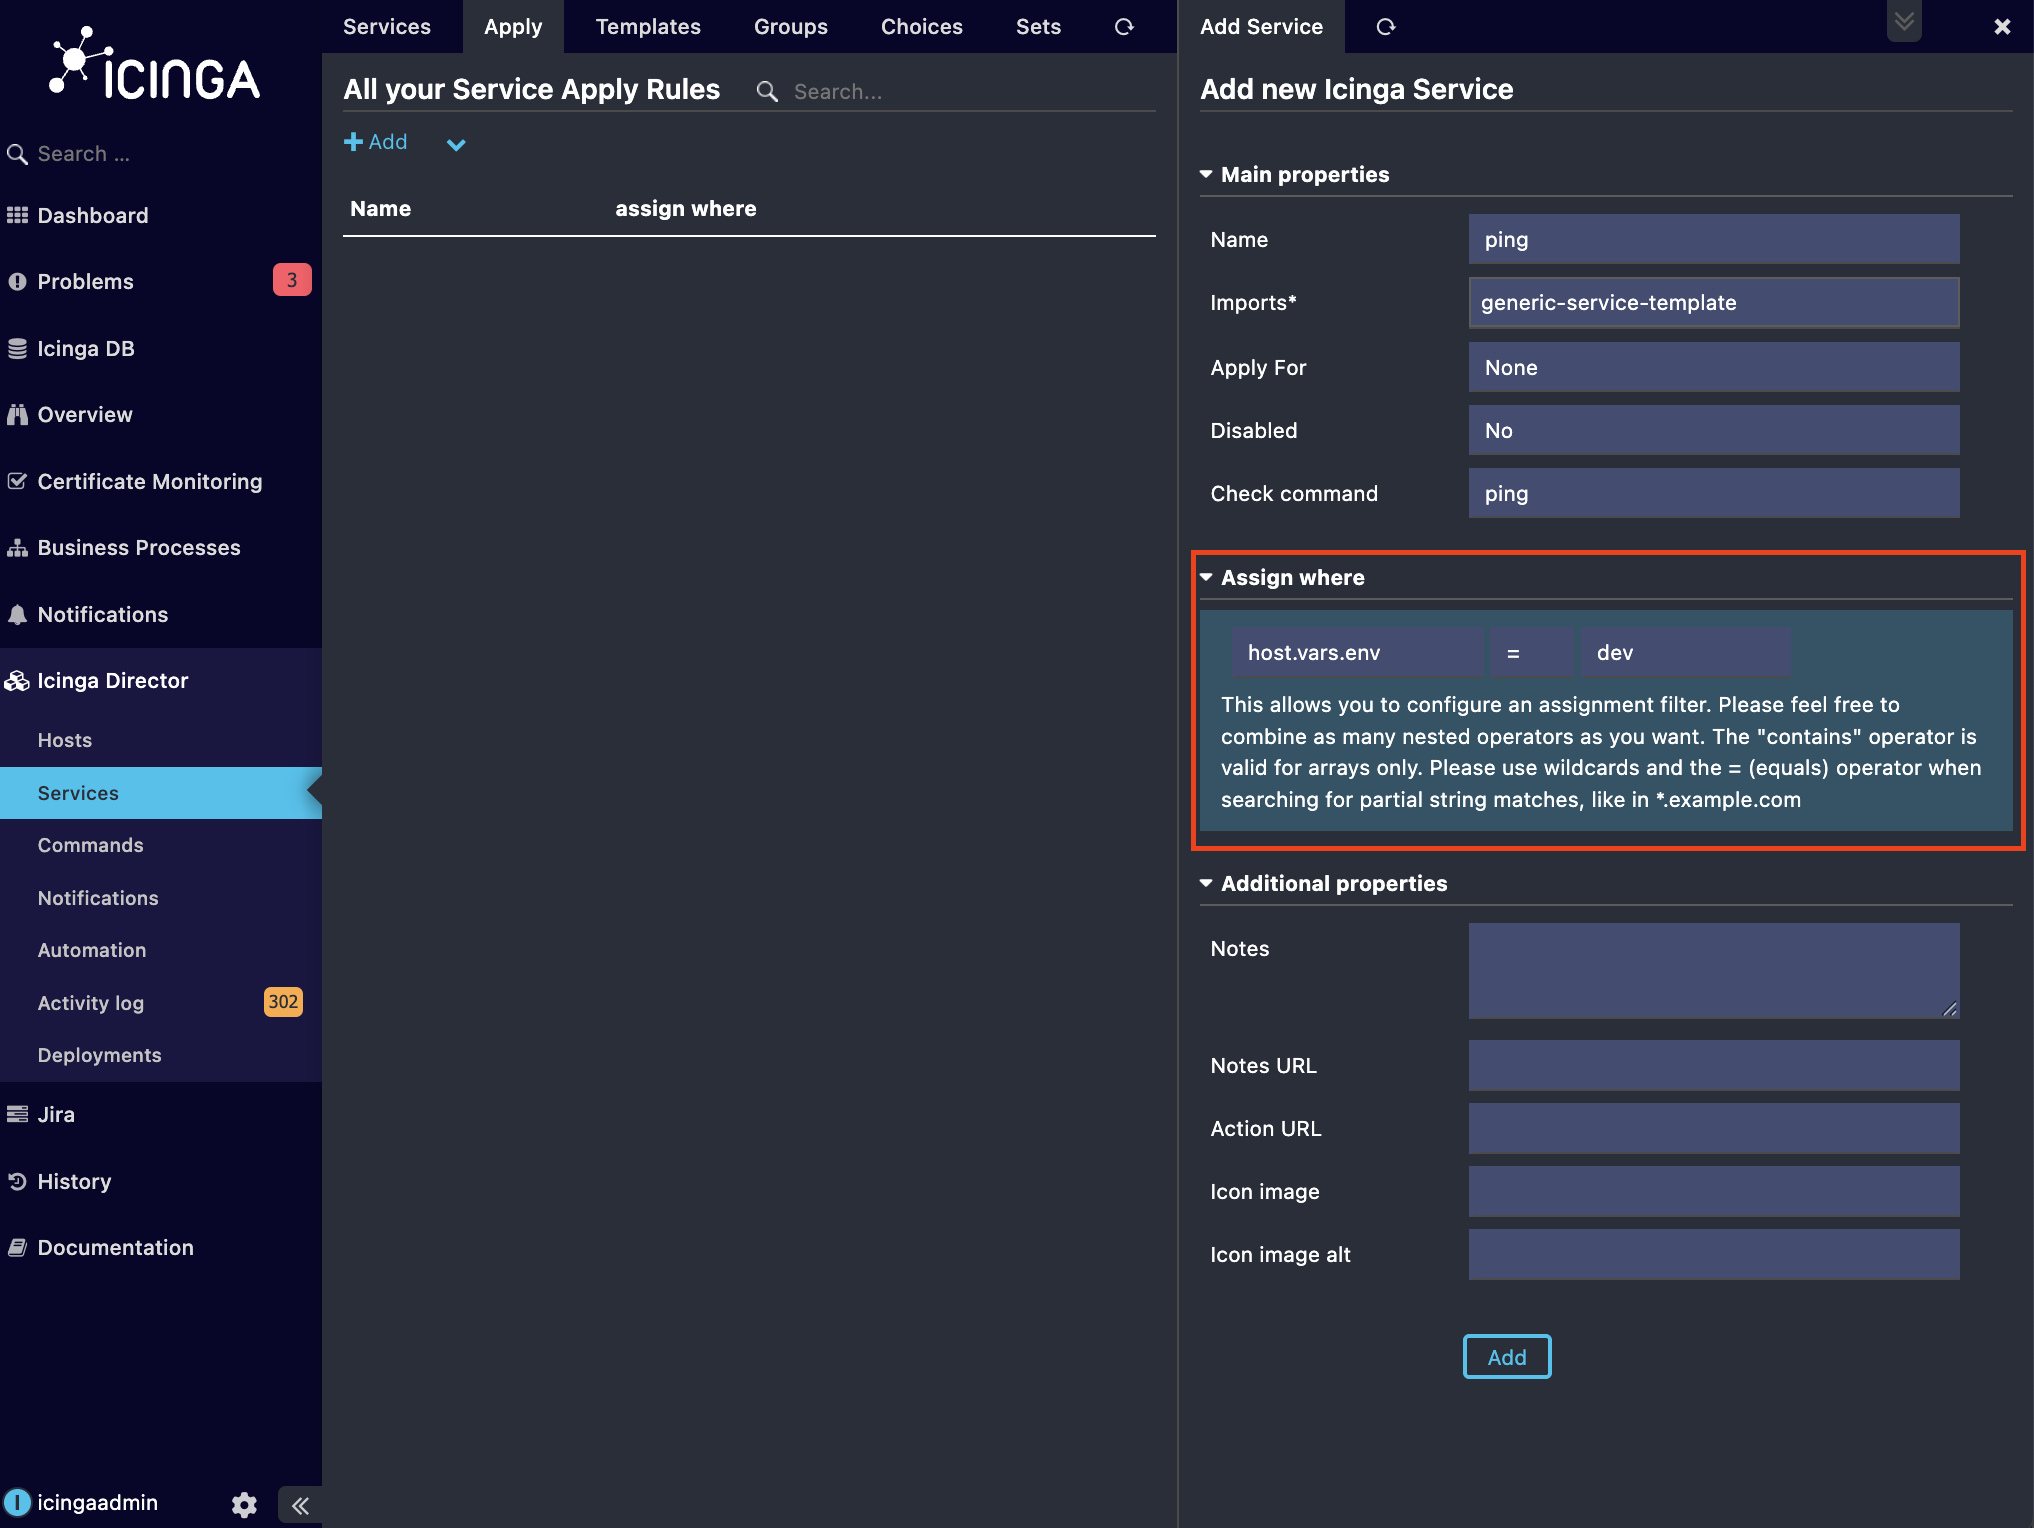Image resolution: width=2034 pixels, height=1528 pixels.
Task: Click the Notes text area
Action: tap(1714, 971)
